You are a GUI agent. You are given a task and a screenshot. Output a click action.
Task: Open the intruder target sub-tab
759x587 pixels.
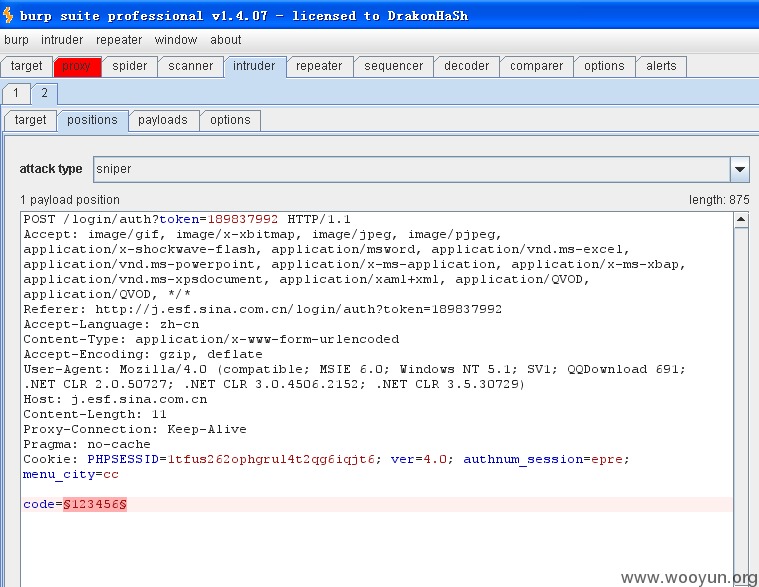coord(30,120)
